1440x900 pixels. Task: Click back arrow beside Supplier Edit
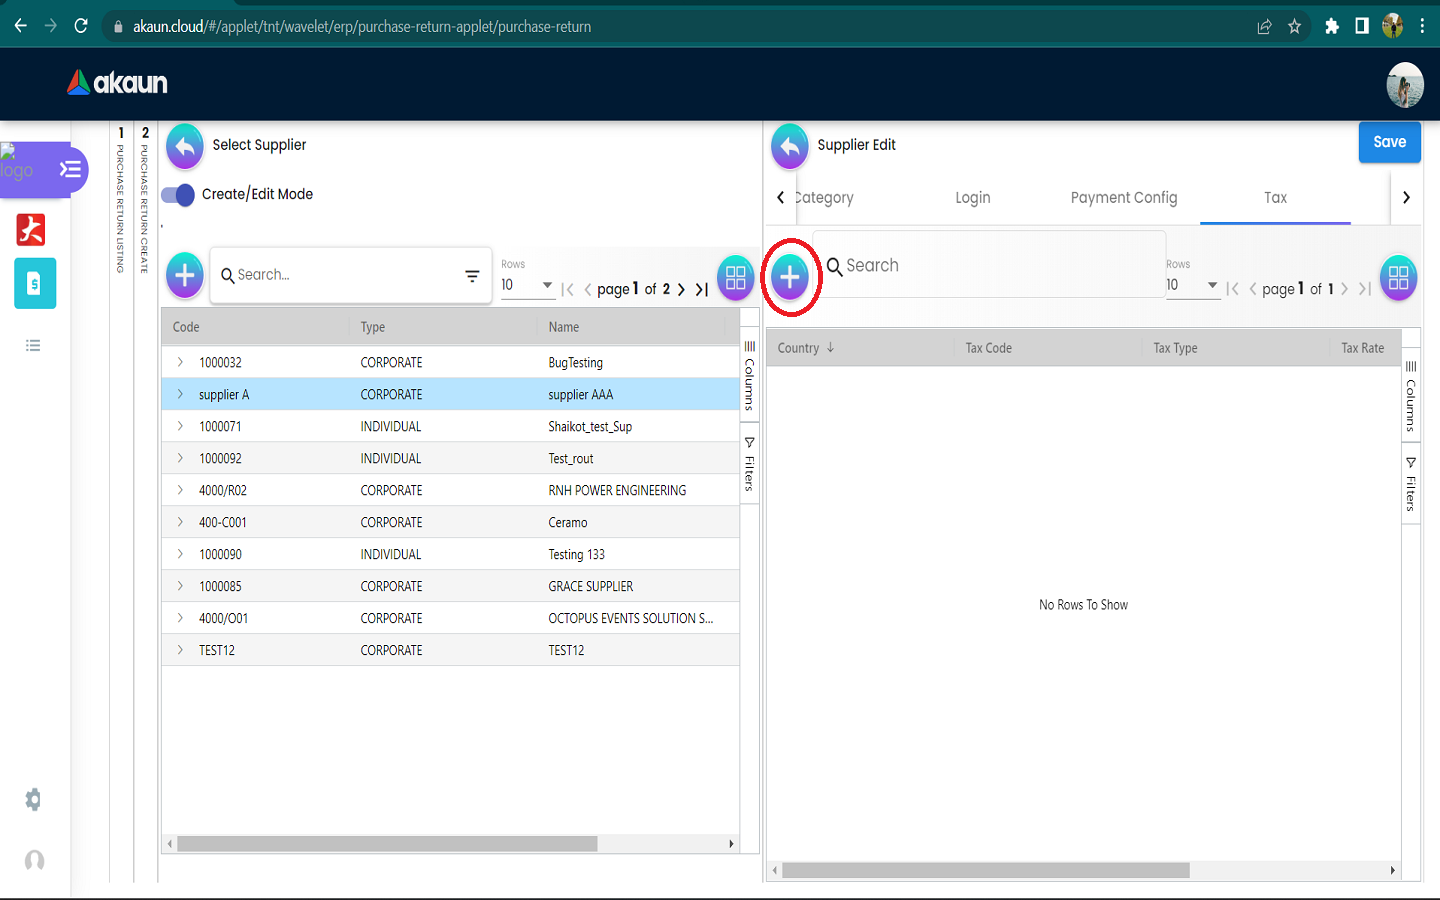pyautogui.click(x=790, y=146)
